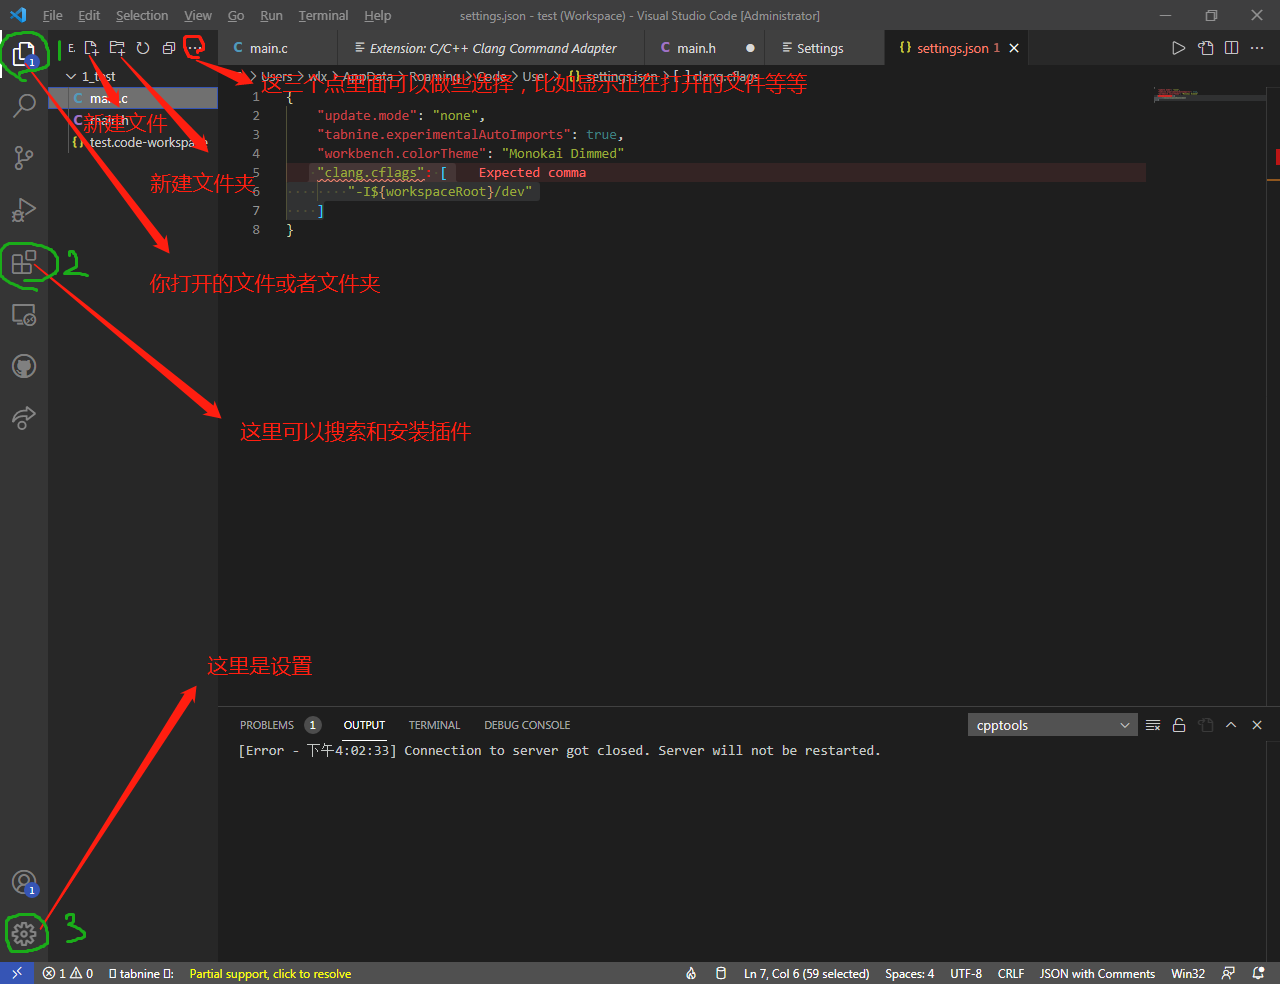Open the Go menu
This screenshot has height=984, width=1280.
coord(236,15)
